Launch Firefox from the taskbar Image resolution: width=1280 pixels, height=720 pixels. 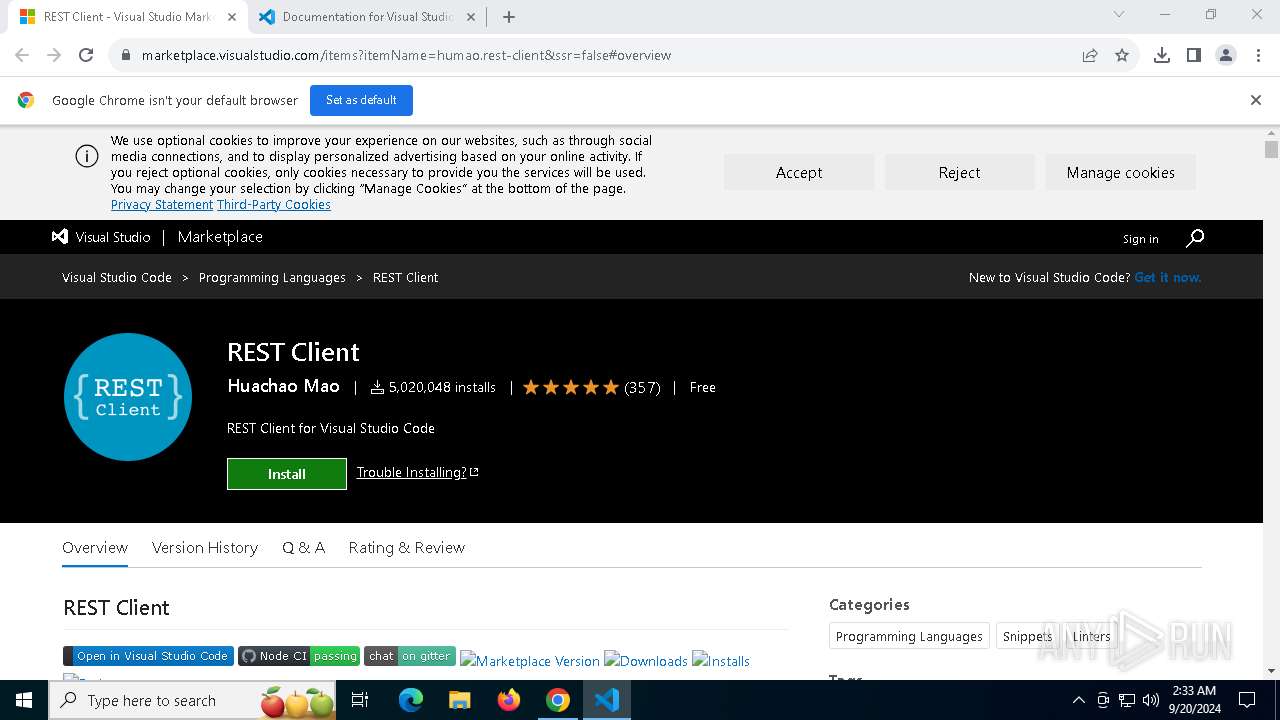click(509, 700)
